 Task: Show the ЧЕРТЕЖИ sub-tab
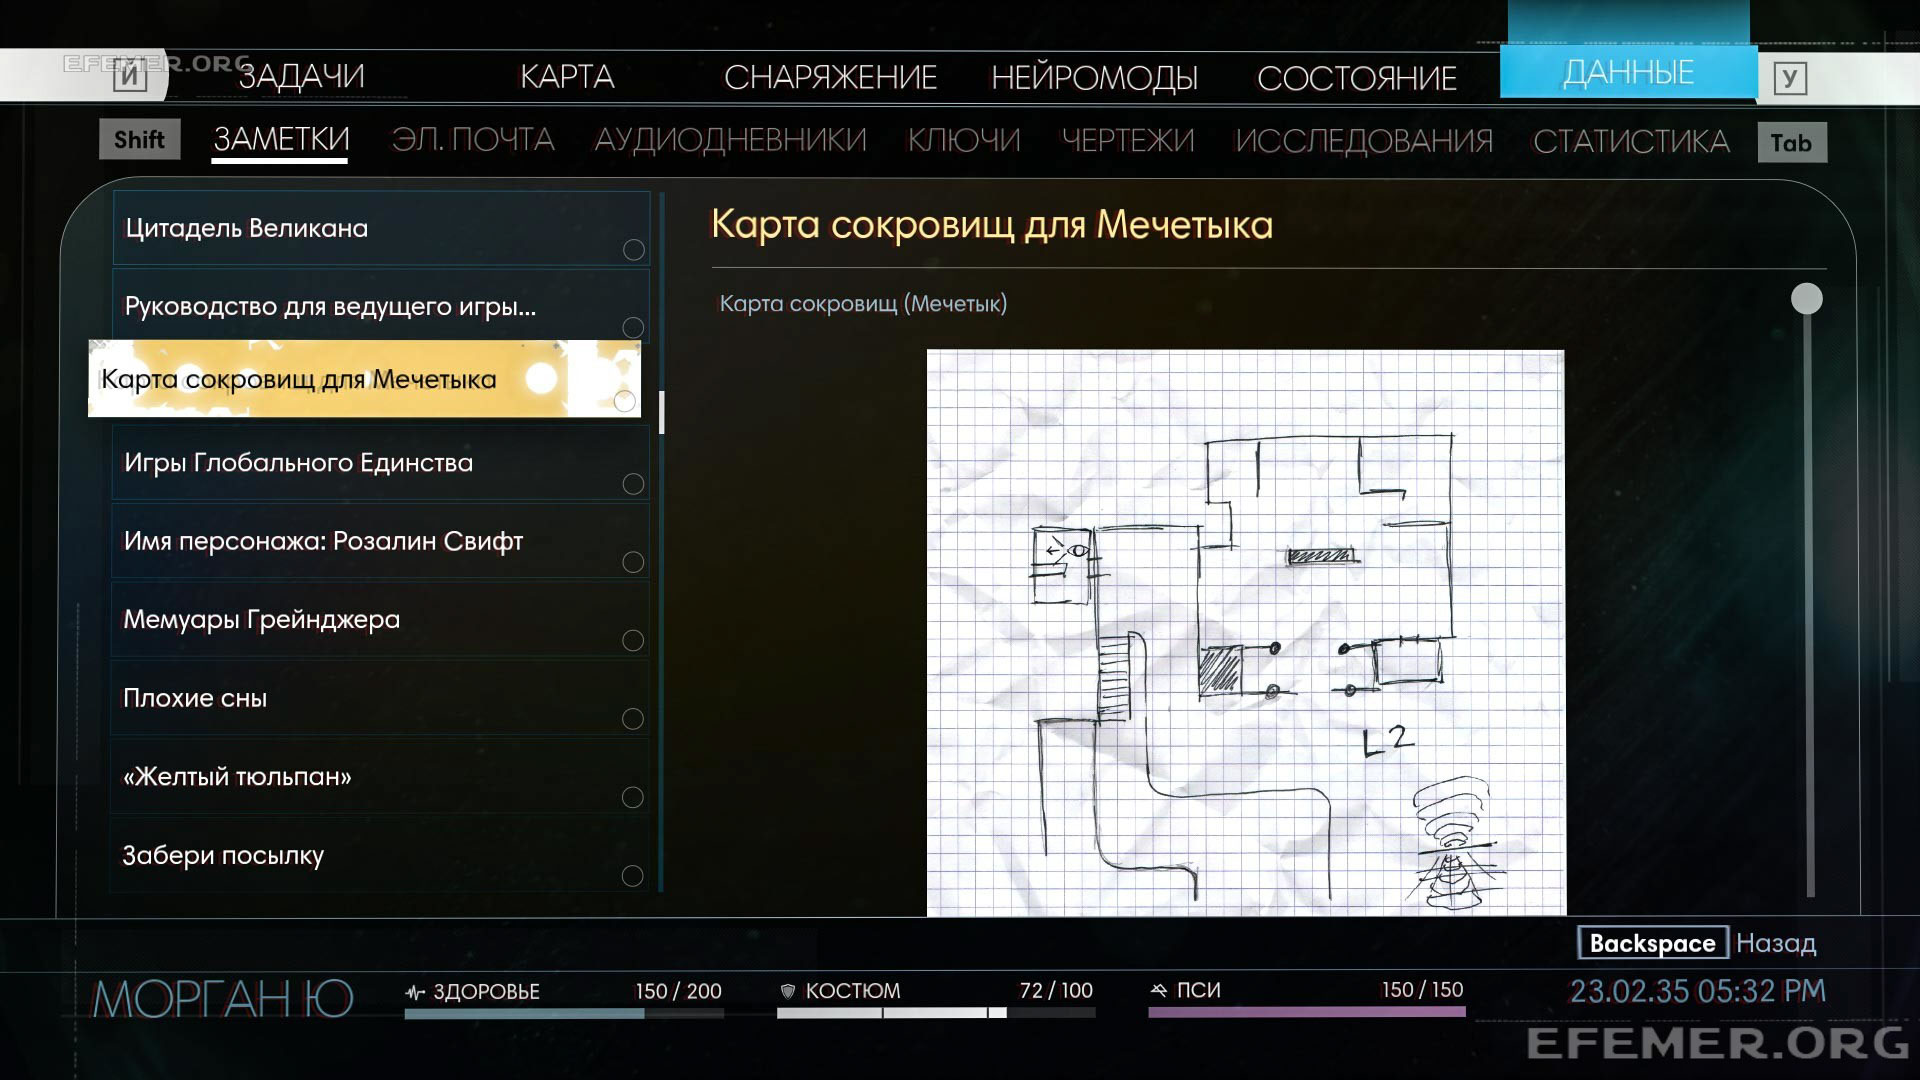coord(1128,139)
